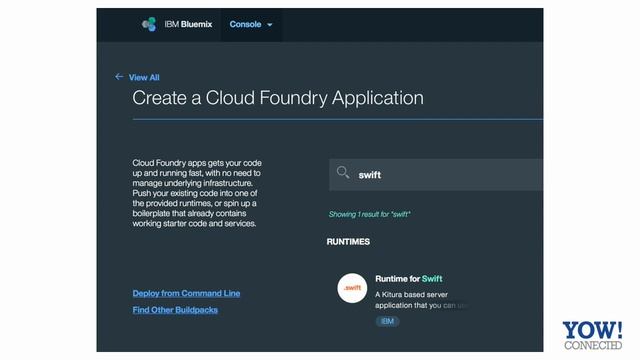
Task: Click the back arrow beside View All
Action: coord(119,77)
